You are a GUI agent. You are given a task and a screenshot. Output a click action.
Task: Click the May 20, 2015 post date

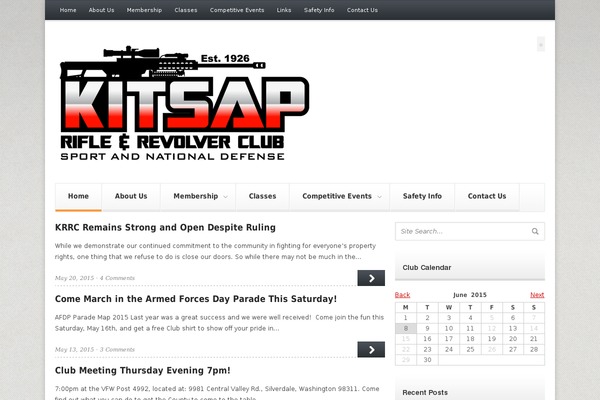pos(74,278)
